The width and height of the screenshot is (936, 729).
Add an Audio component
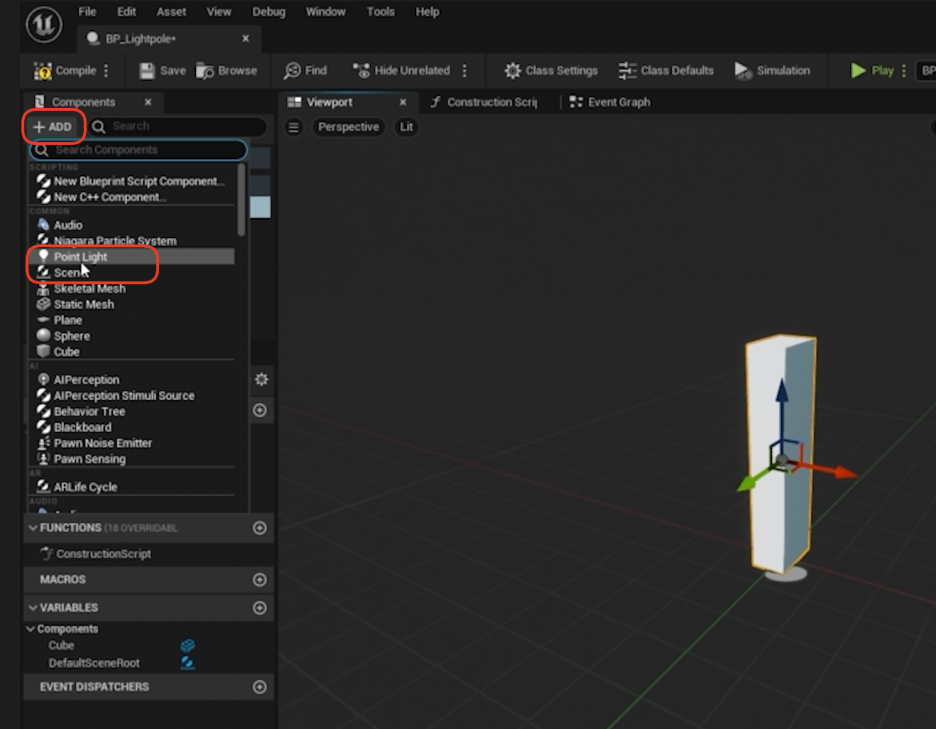click(131, 225)
